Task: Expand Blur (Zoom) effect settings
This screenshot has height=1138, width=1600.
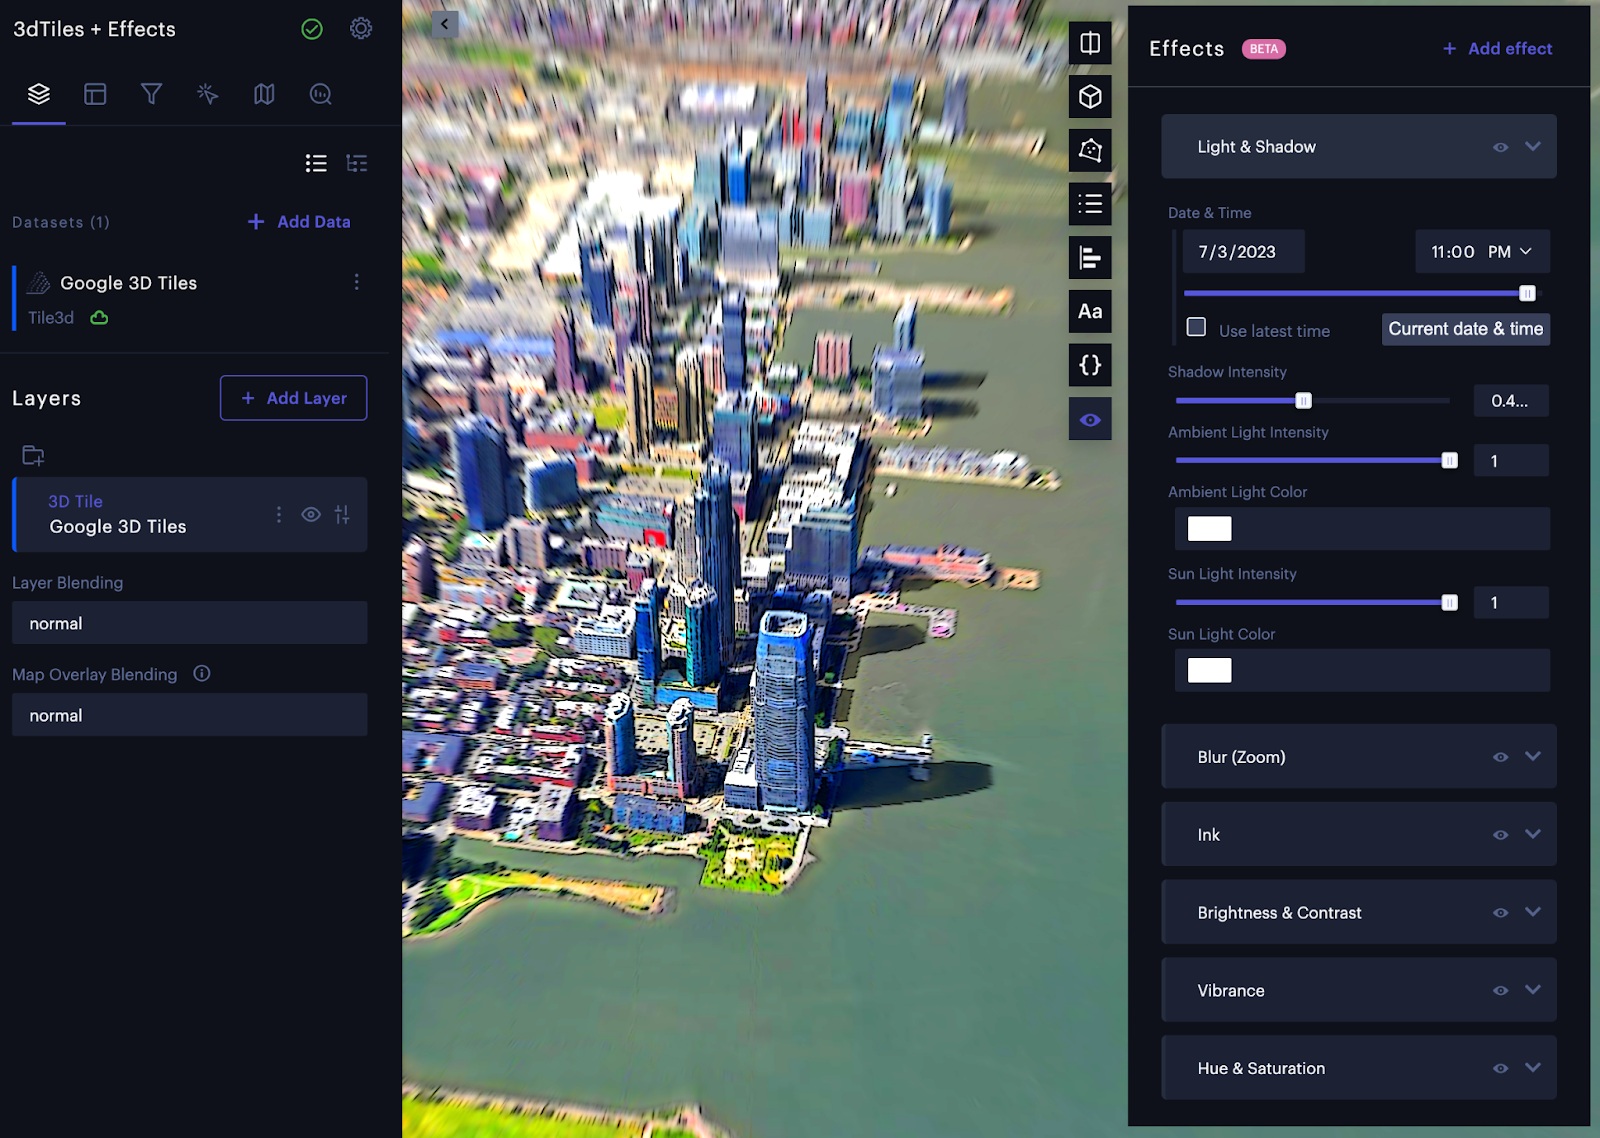Action: (1533, 756)
